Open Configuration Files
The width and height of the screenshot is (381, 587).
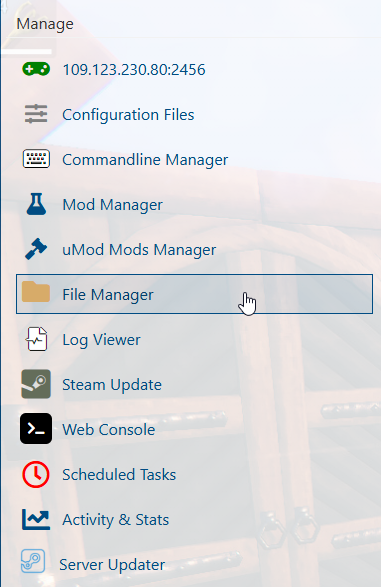[128, 115]
